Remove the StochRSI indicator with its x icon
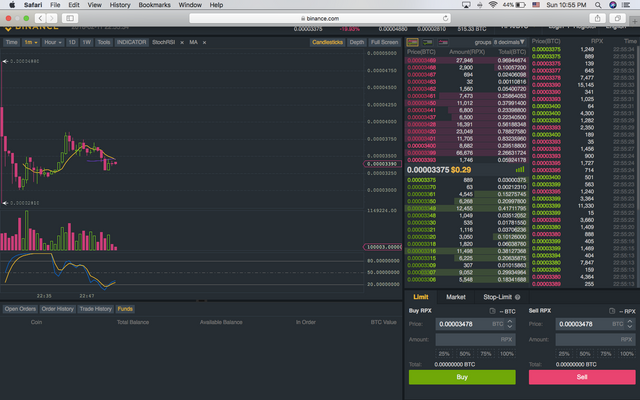The width and height of the screenshot is (640, 400). (182, 42)
